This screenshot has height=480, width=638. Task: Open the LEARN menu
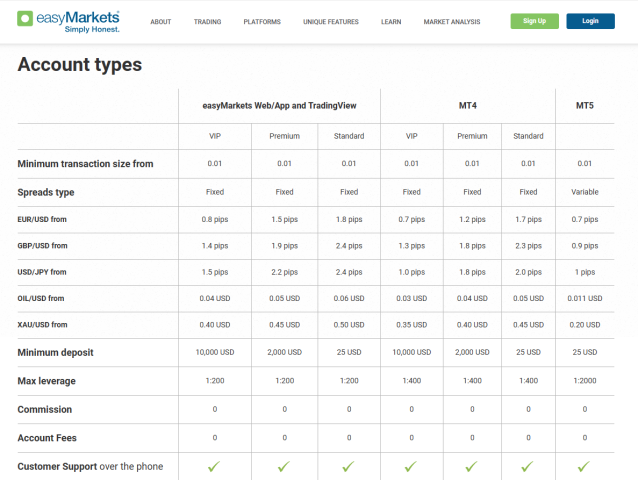[391, 22]
